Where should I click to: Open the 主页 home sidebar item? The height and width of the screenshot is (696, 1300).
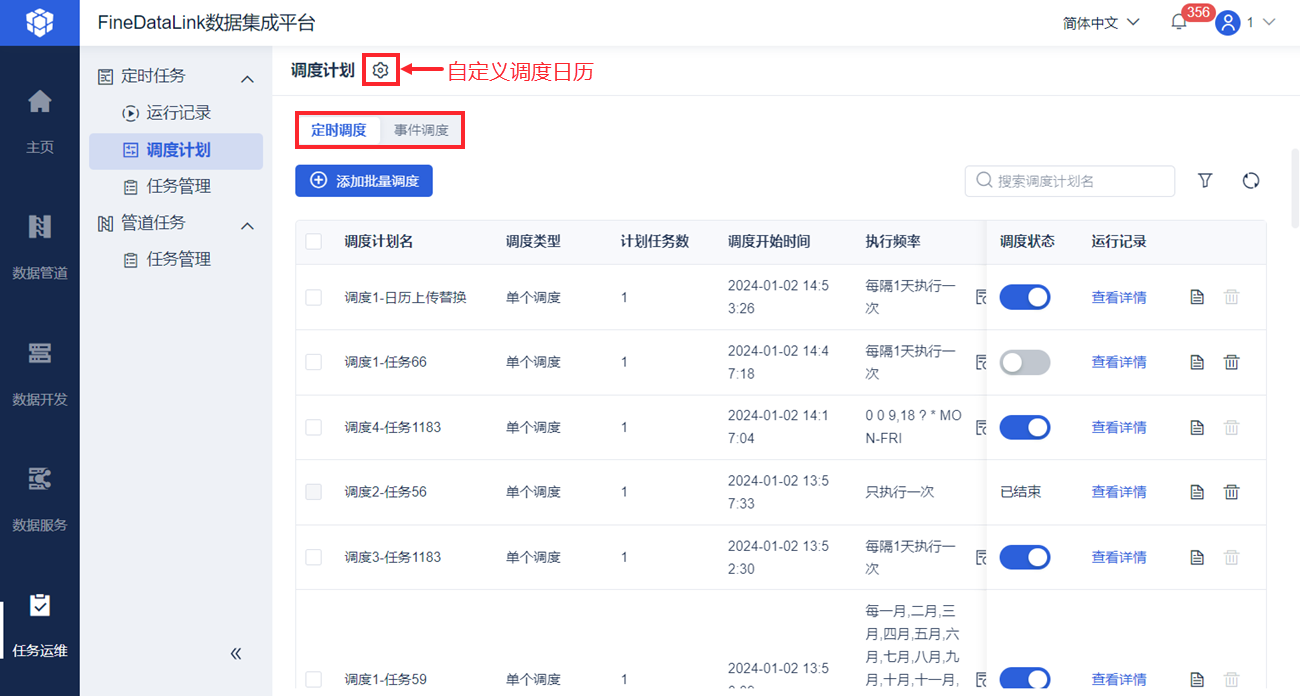click(40, 121)
